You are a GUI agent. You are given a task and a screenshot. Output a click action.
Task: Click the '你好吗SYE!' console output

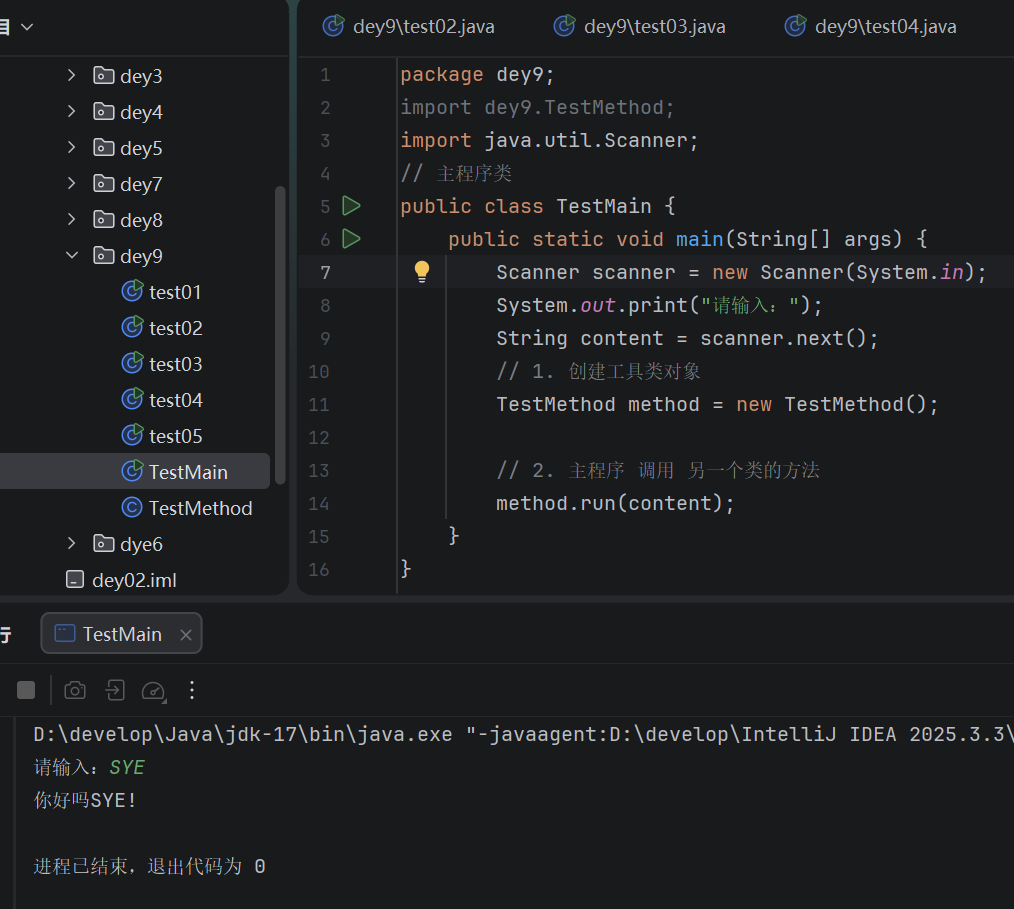pyautogui.click(x=85, y=800)
